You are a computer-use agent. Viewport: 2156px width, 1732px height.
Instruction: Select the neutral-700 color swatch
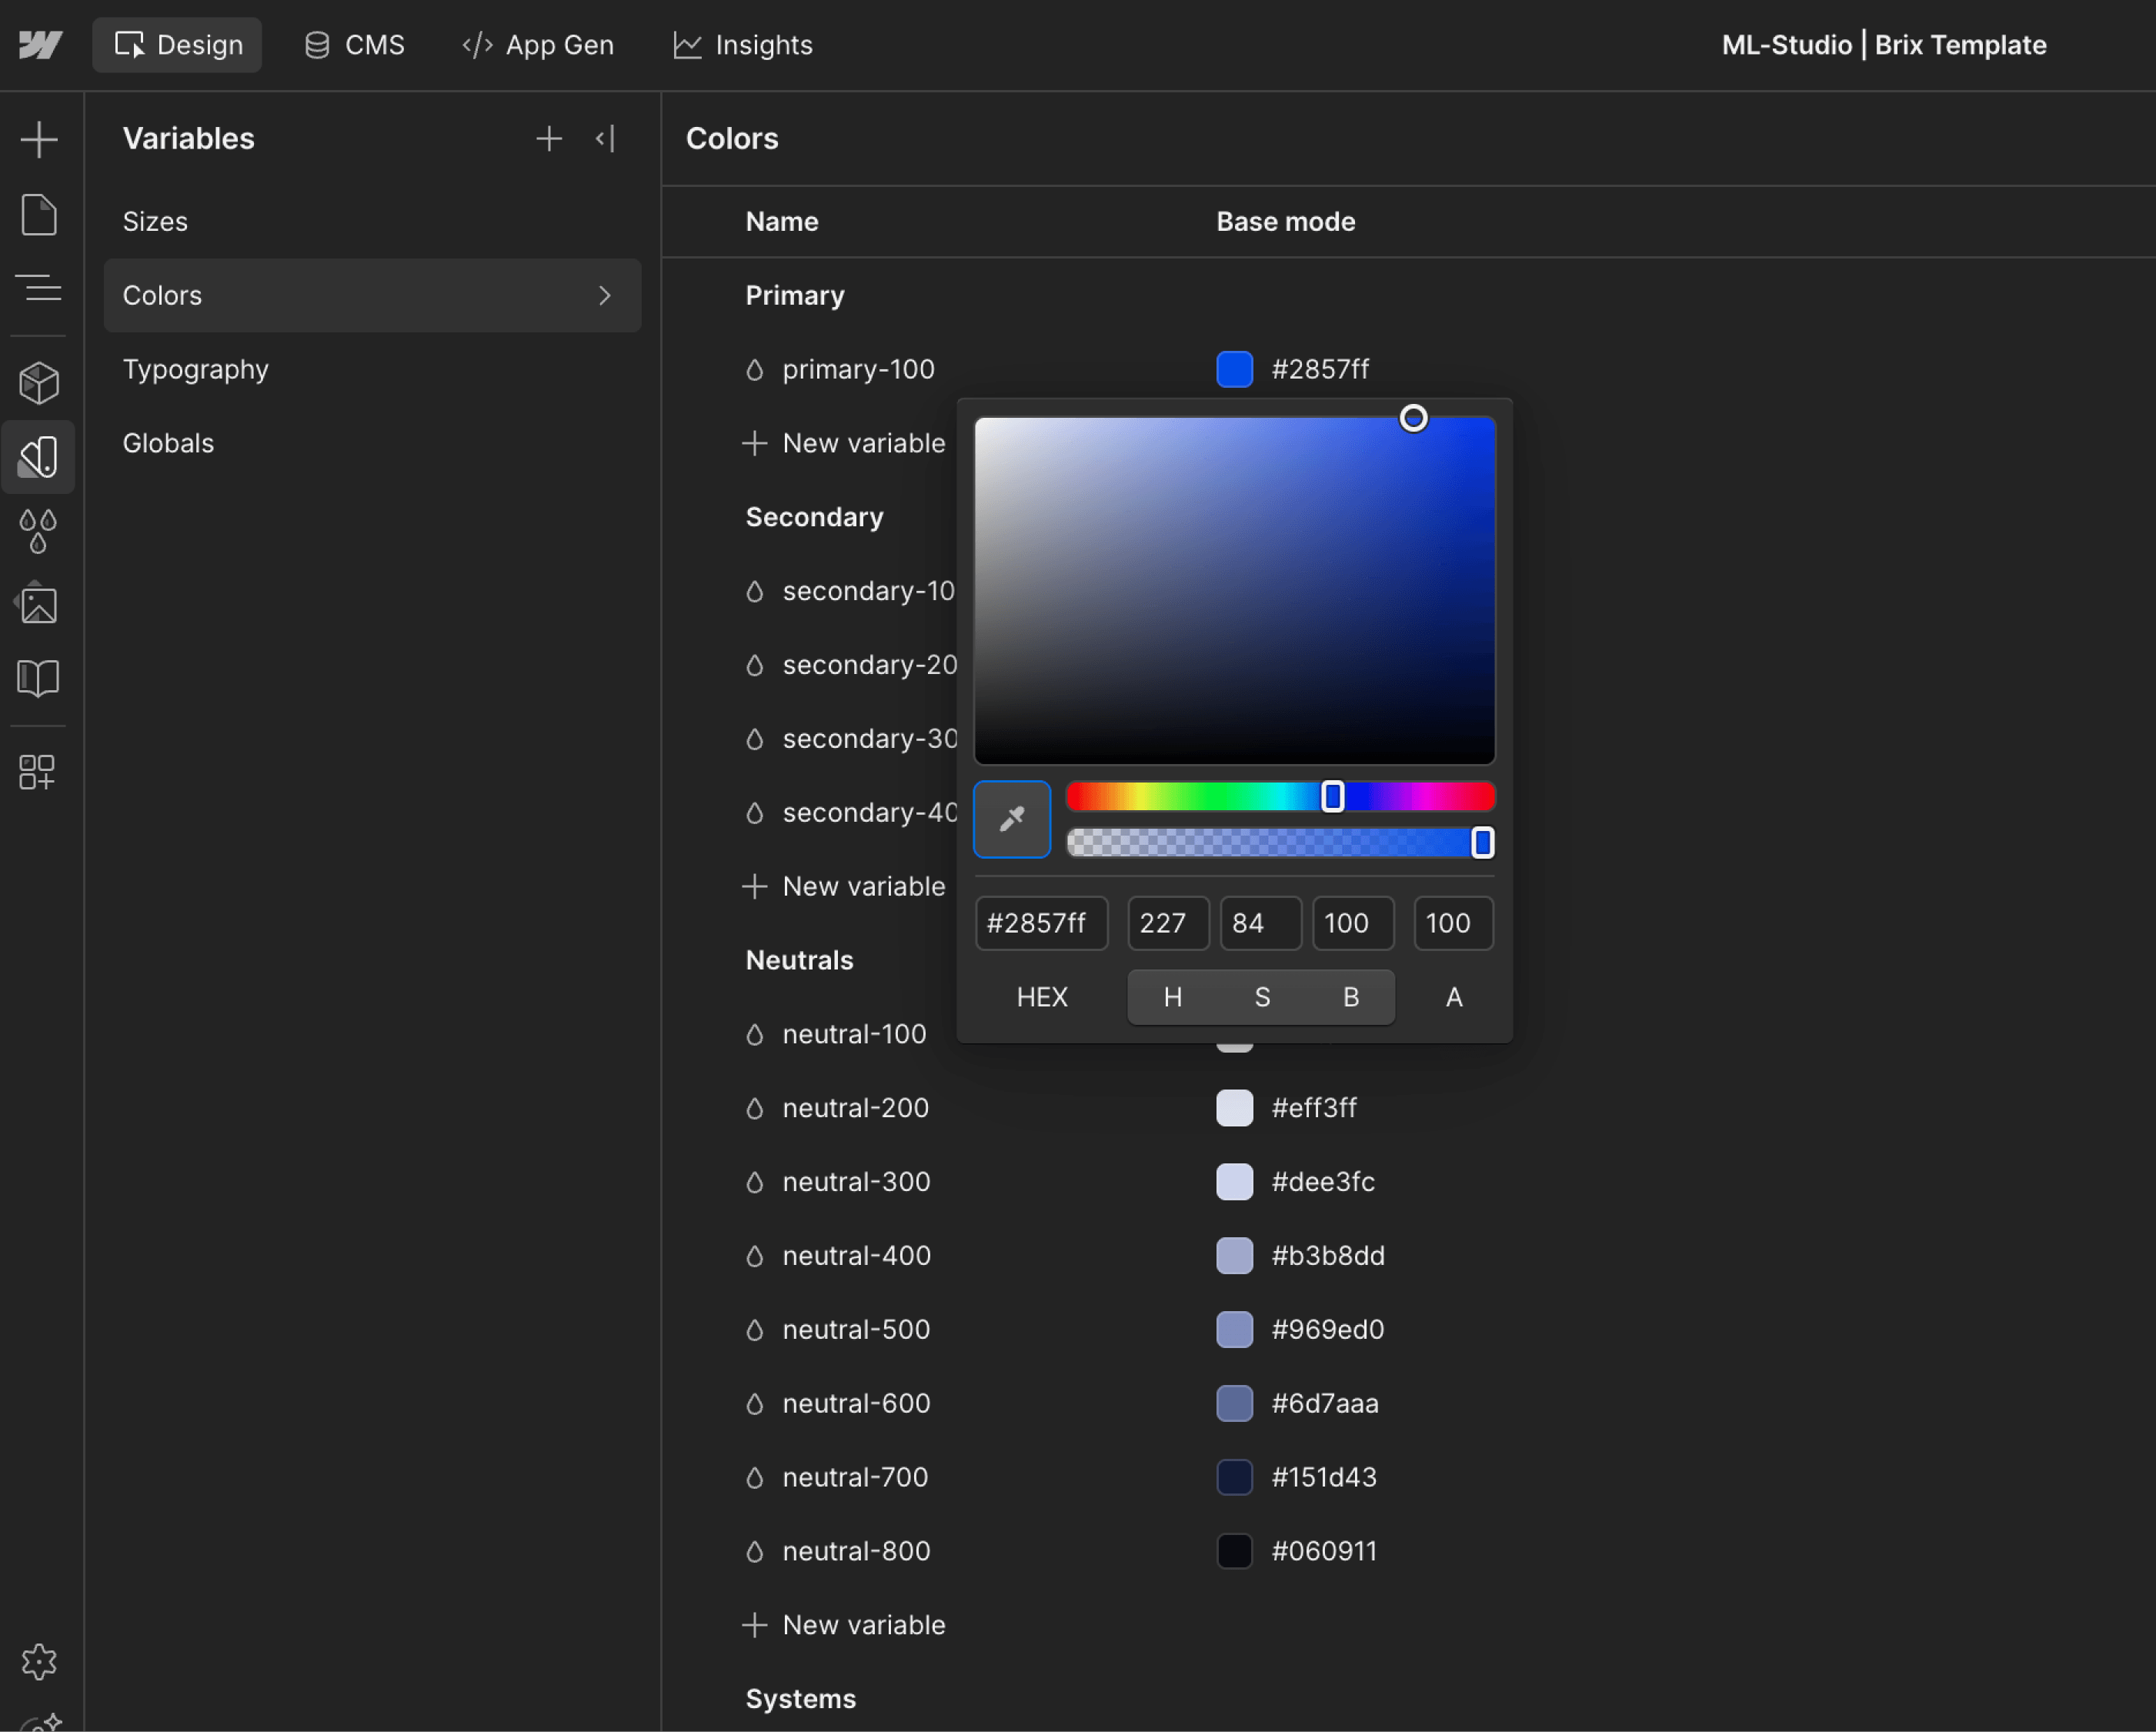coord(1234,1477)
